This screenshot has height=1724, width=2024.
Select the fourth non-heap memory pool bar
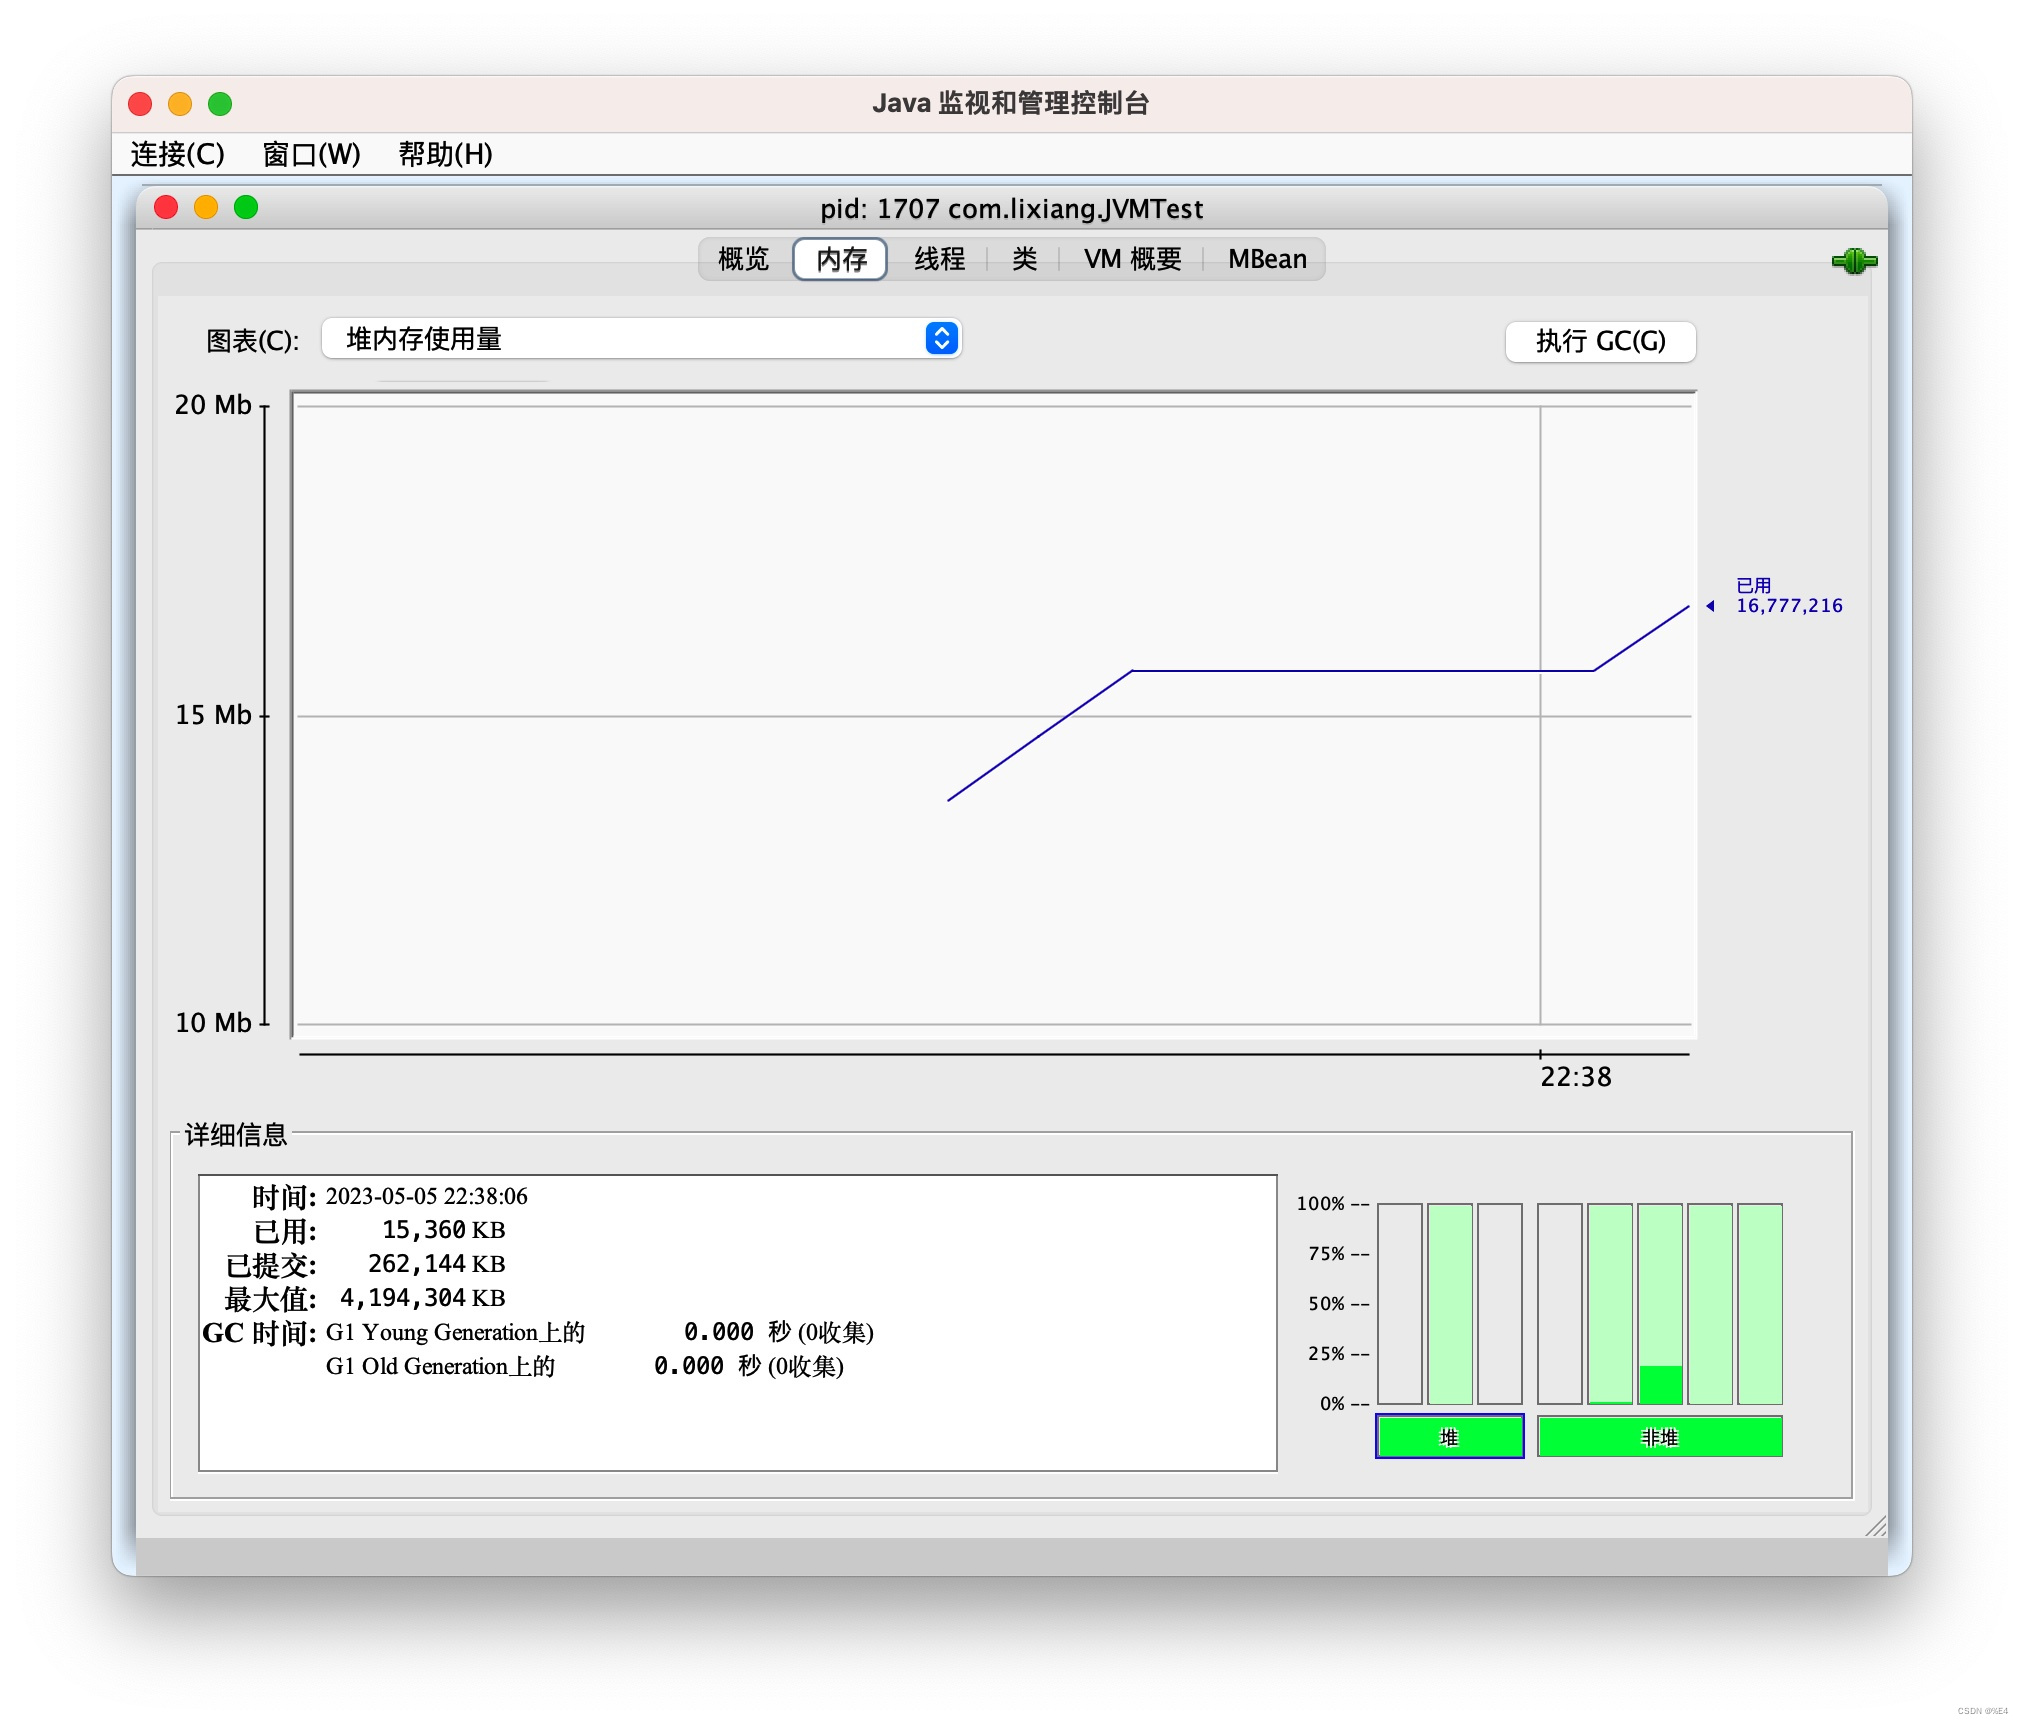click(1709, 1303)
